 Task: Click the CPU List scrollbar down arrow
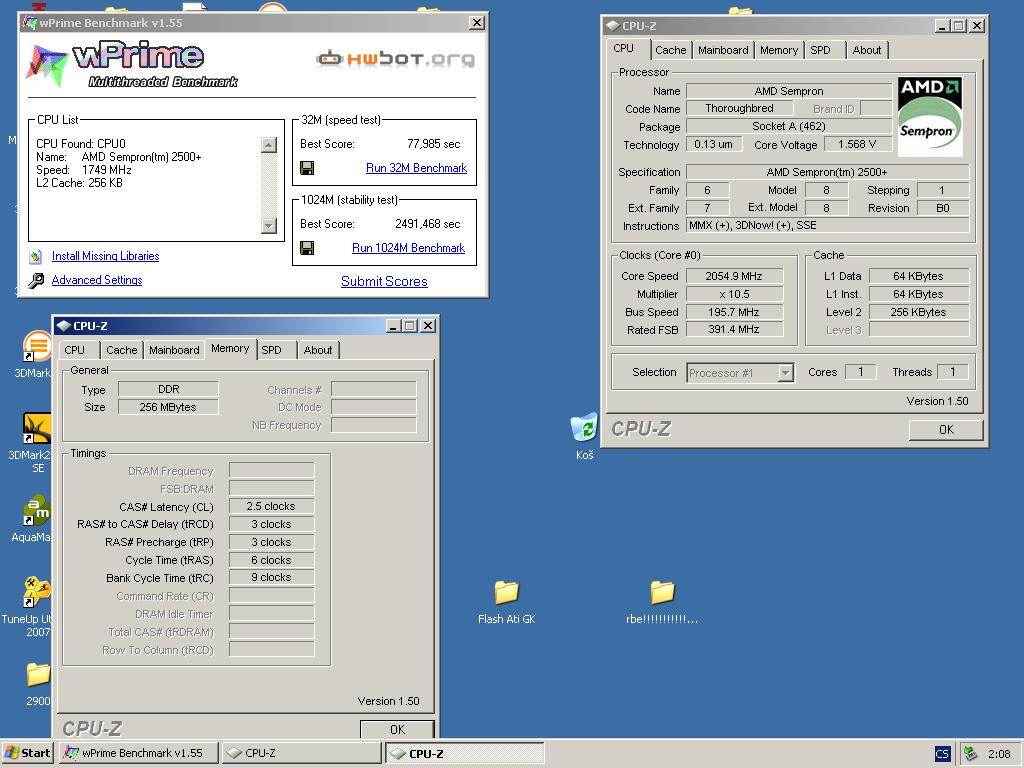tap(268, 226)
